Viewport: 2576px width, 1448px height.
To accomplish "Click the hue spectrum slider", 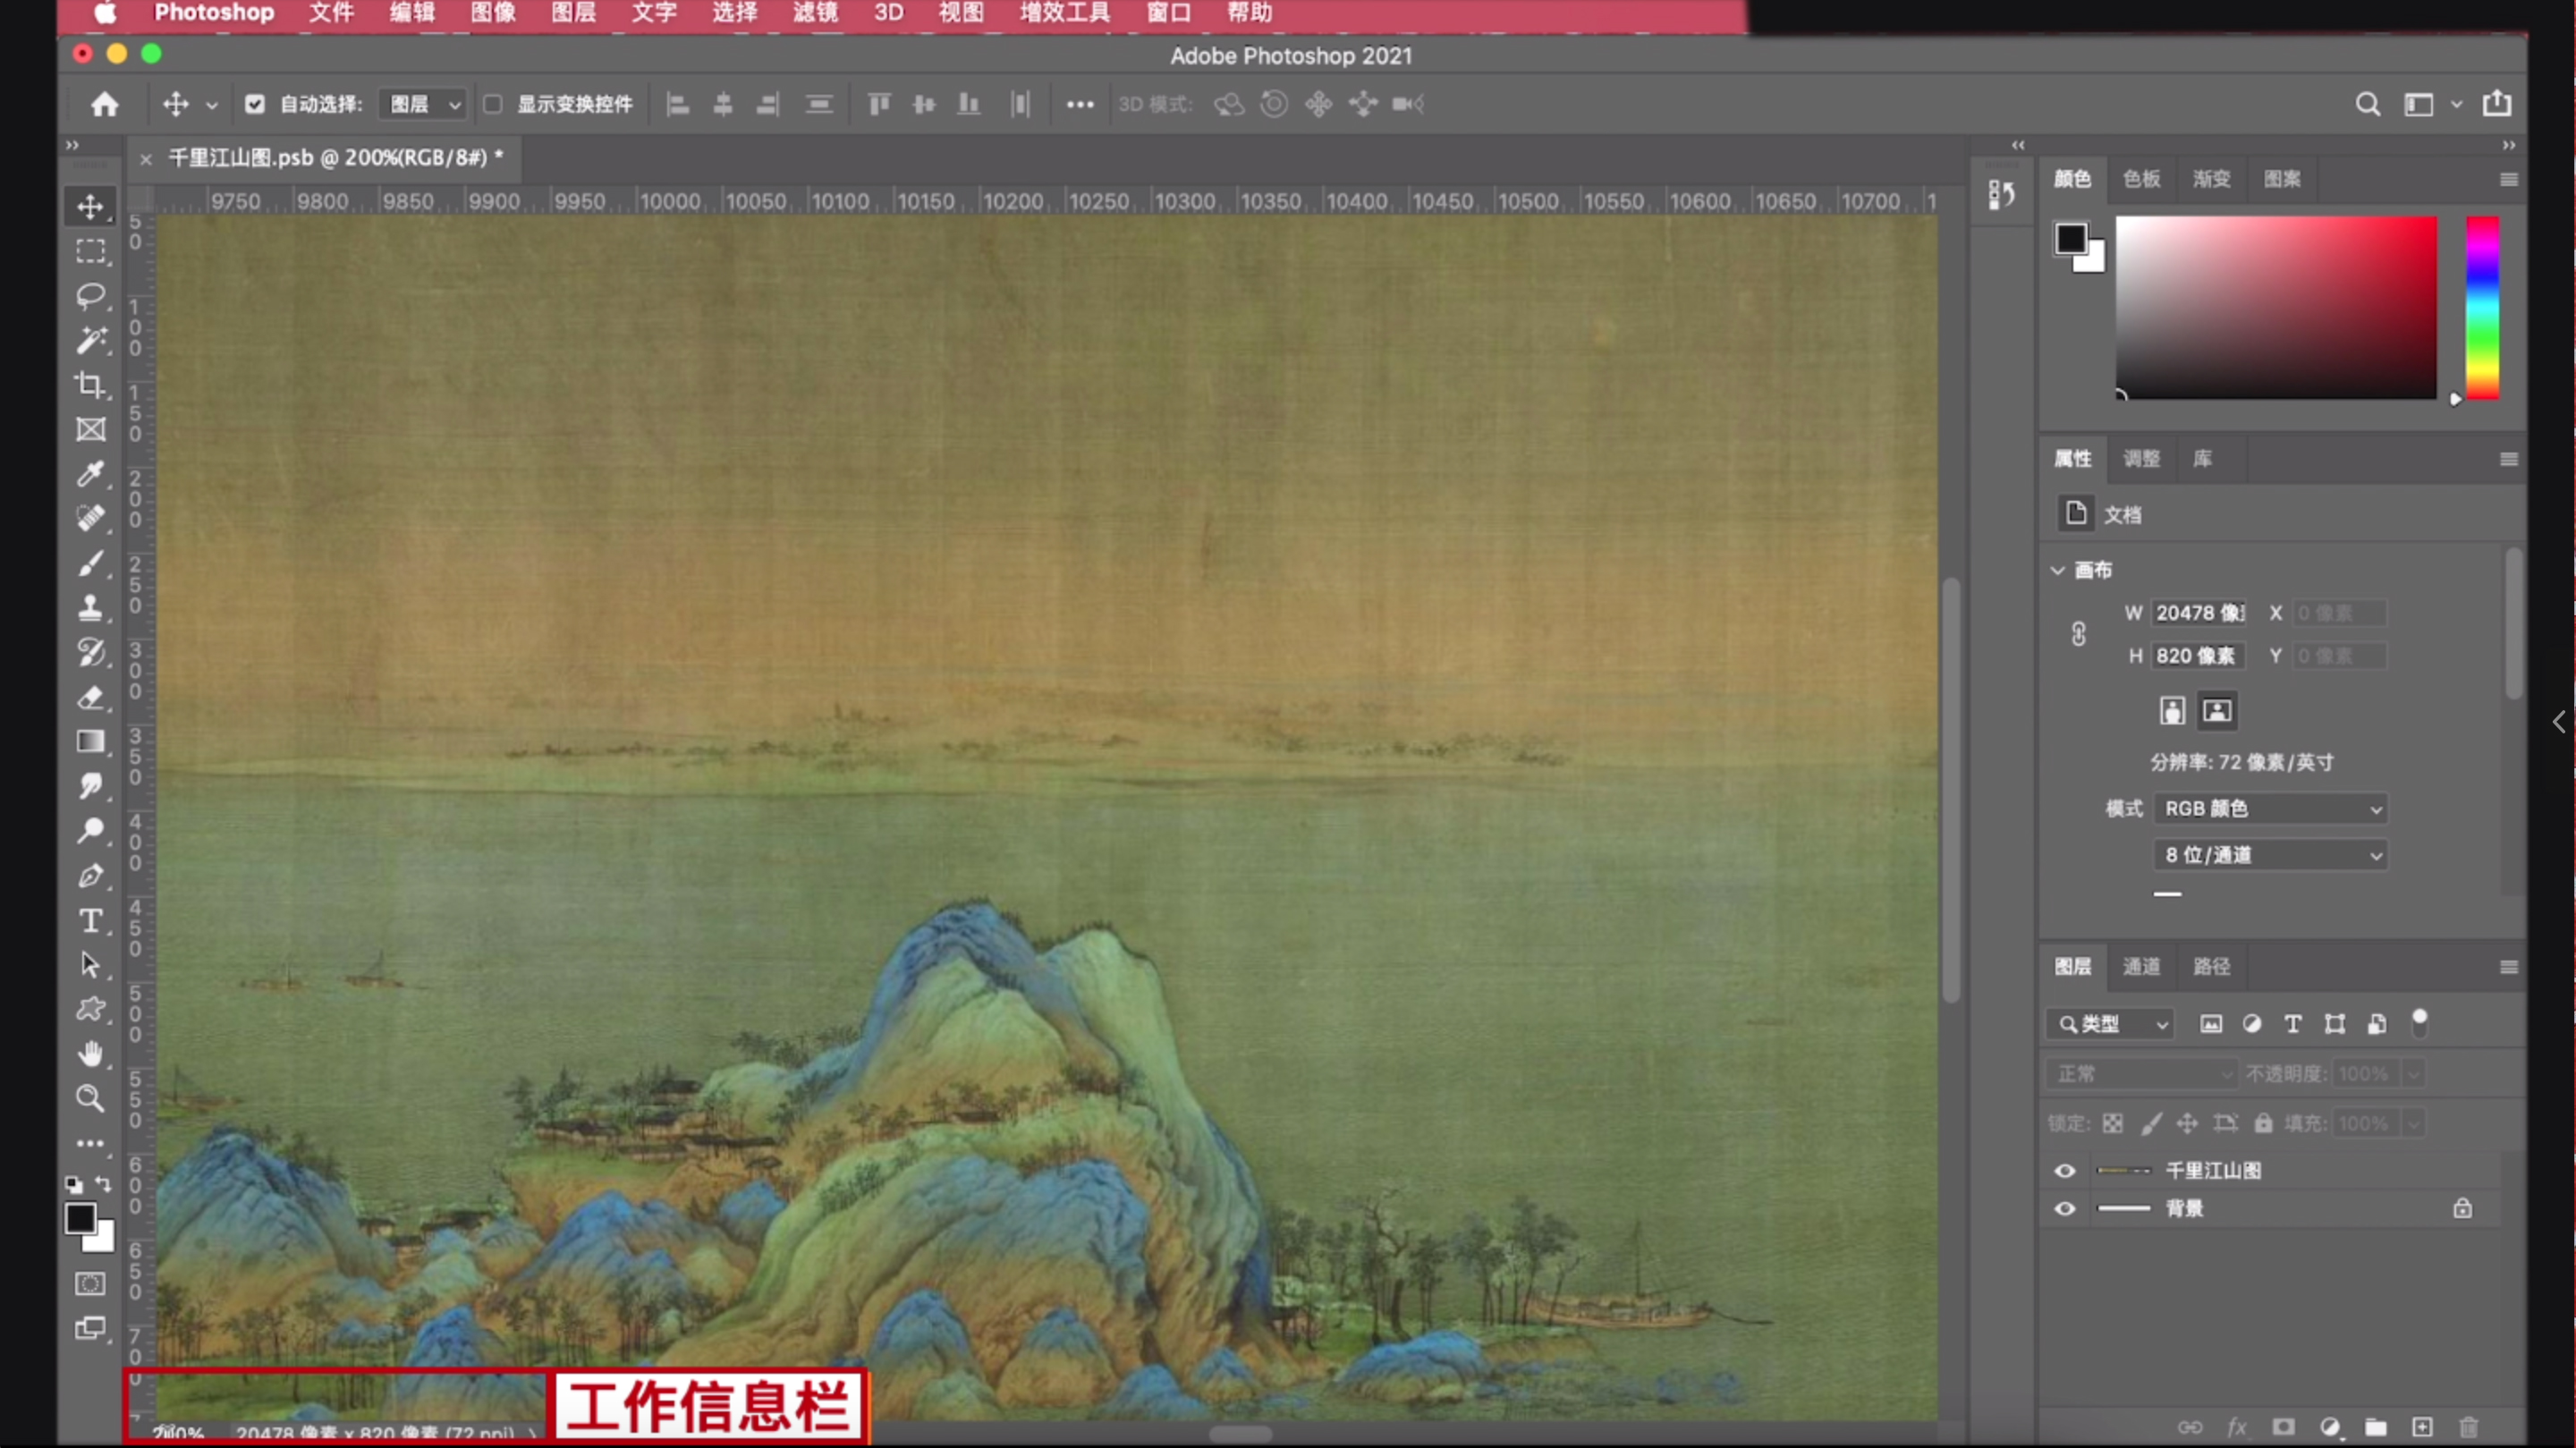I will tap(2482, 308).
